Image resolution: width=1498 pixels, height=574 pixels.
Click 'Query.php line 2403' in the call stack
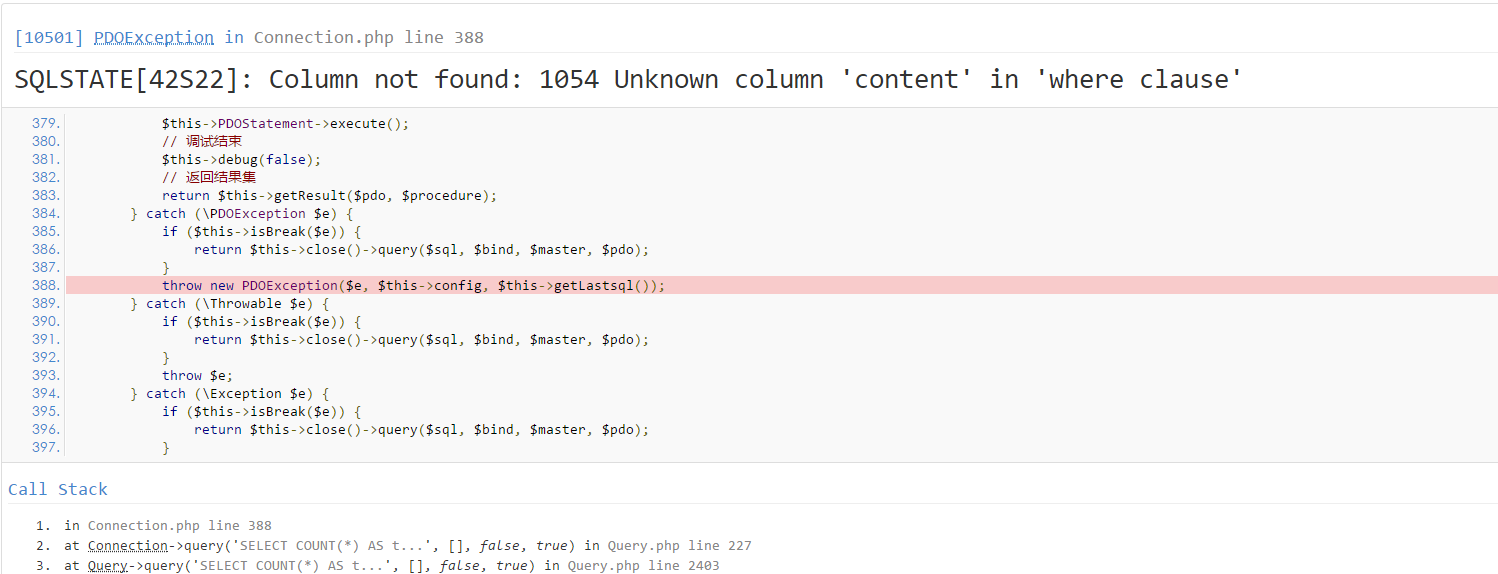click(x=643, y=566)
